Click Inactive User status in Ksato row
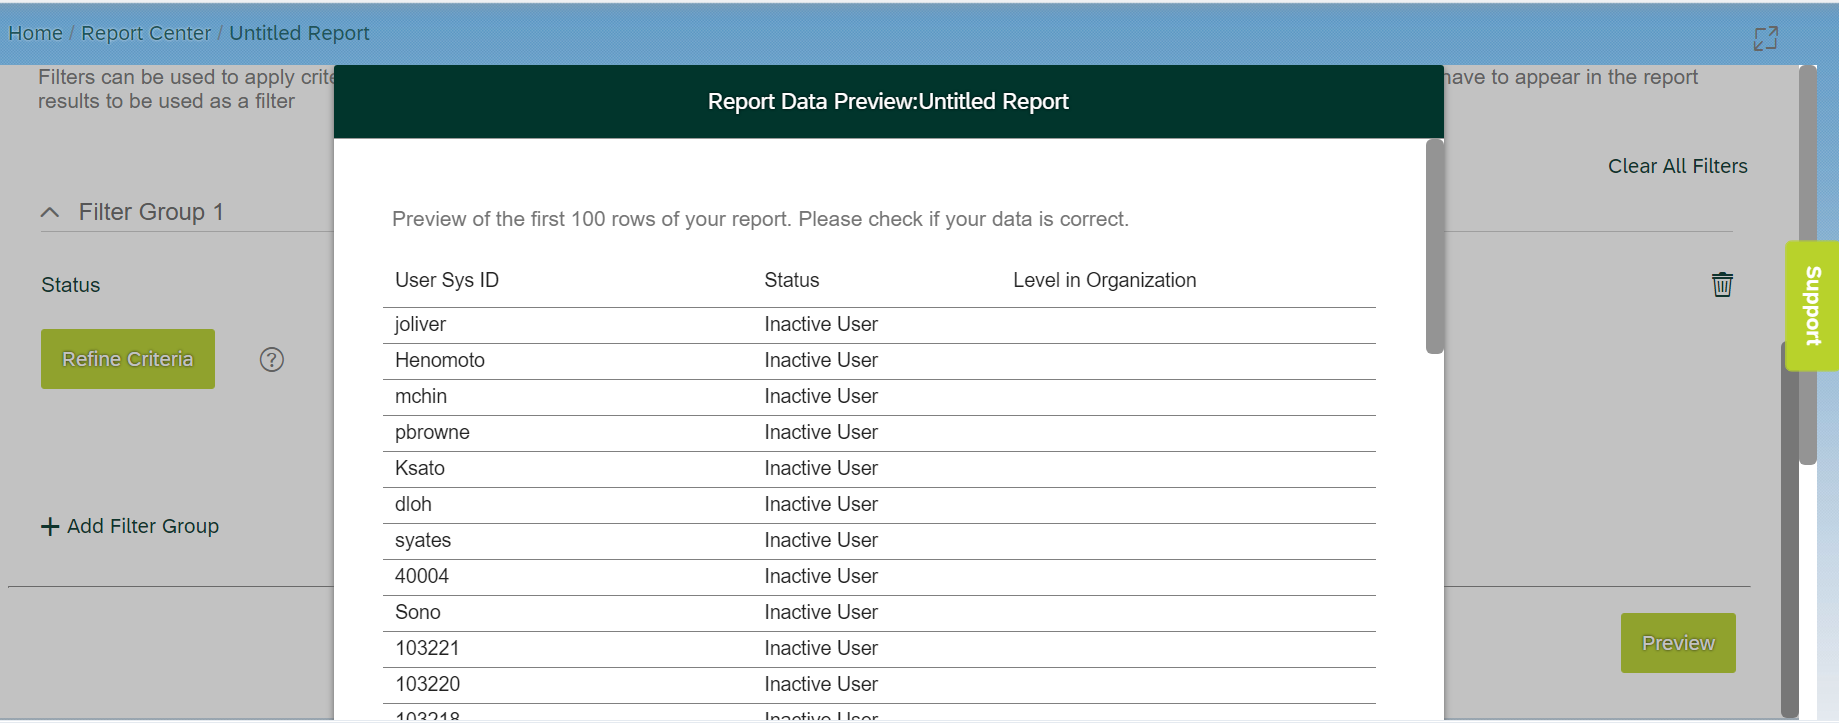Image resolution: width=1839 pixels, height=723 pixels. tap(821, 468)
